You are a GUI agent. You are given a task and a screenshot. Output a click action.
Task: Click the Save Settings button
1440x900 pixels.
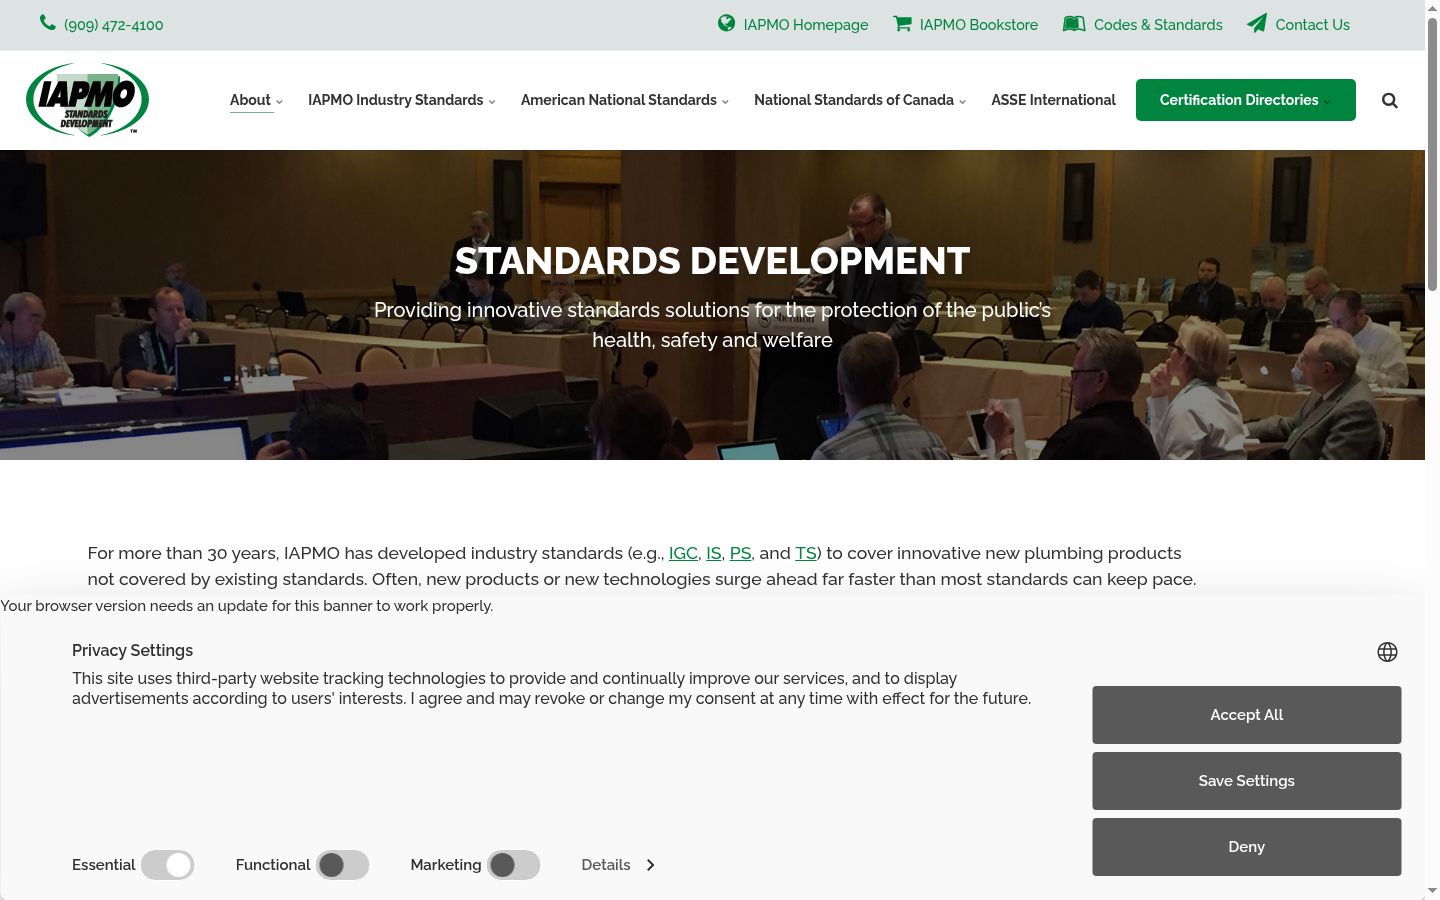pyautogui.click(x=1246, y=781)
